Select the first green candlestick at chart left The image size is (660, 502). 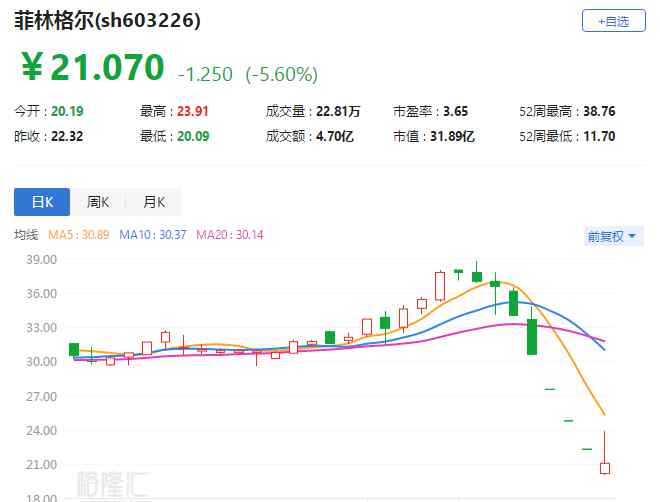pyautogui.click(x=73, y=349)
